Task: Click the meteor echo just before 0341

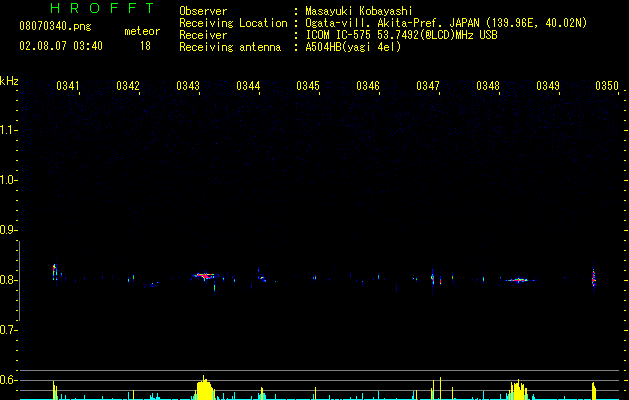Action: tap(55, 272)
